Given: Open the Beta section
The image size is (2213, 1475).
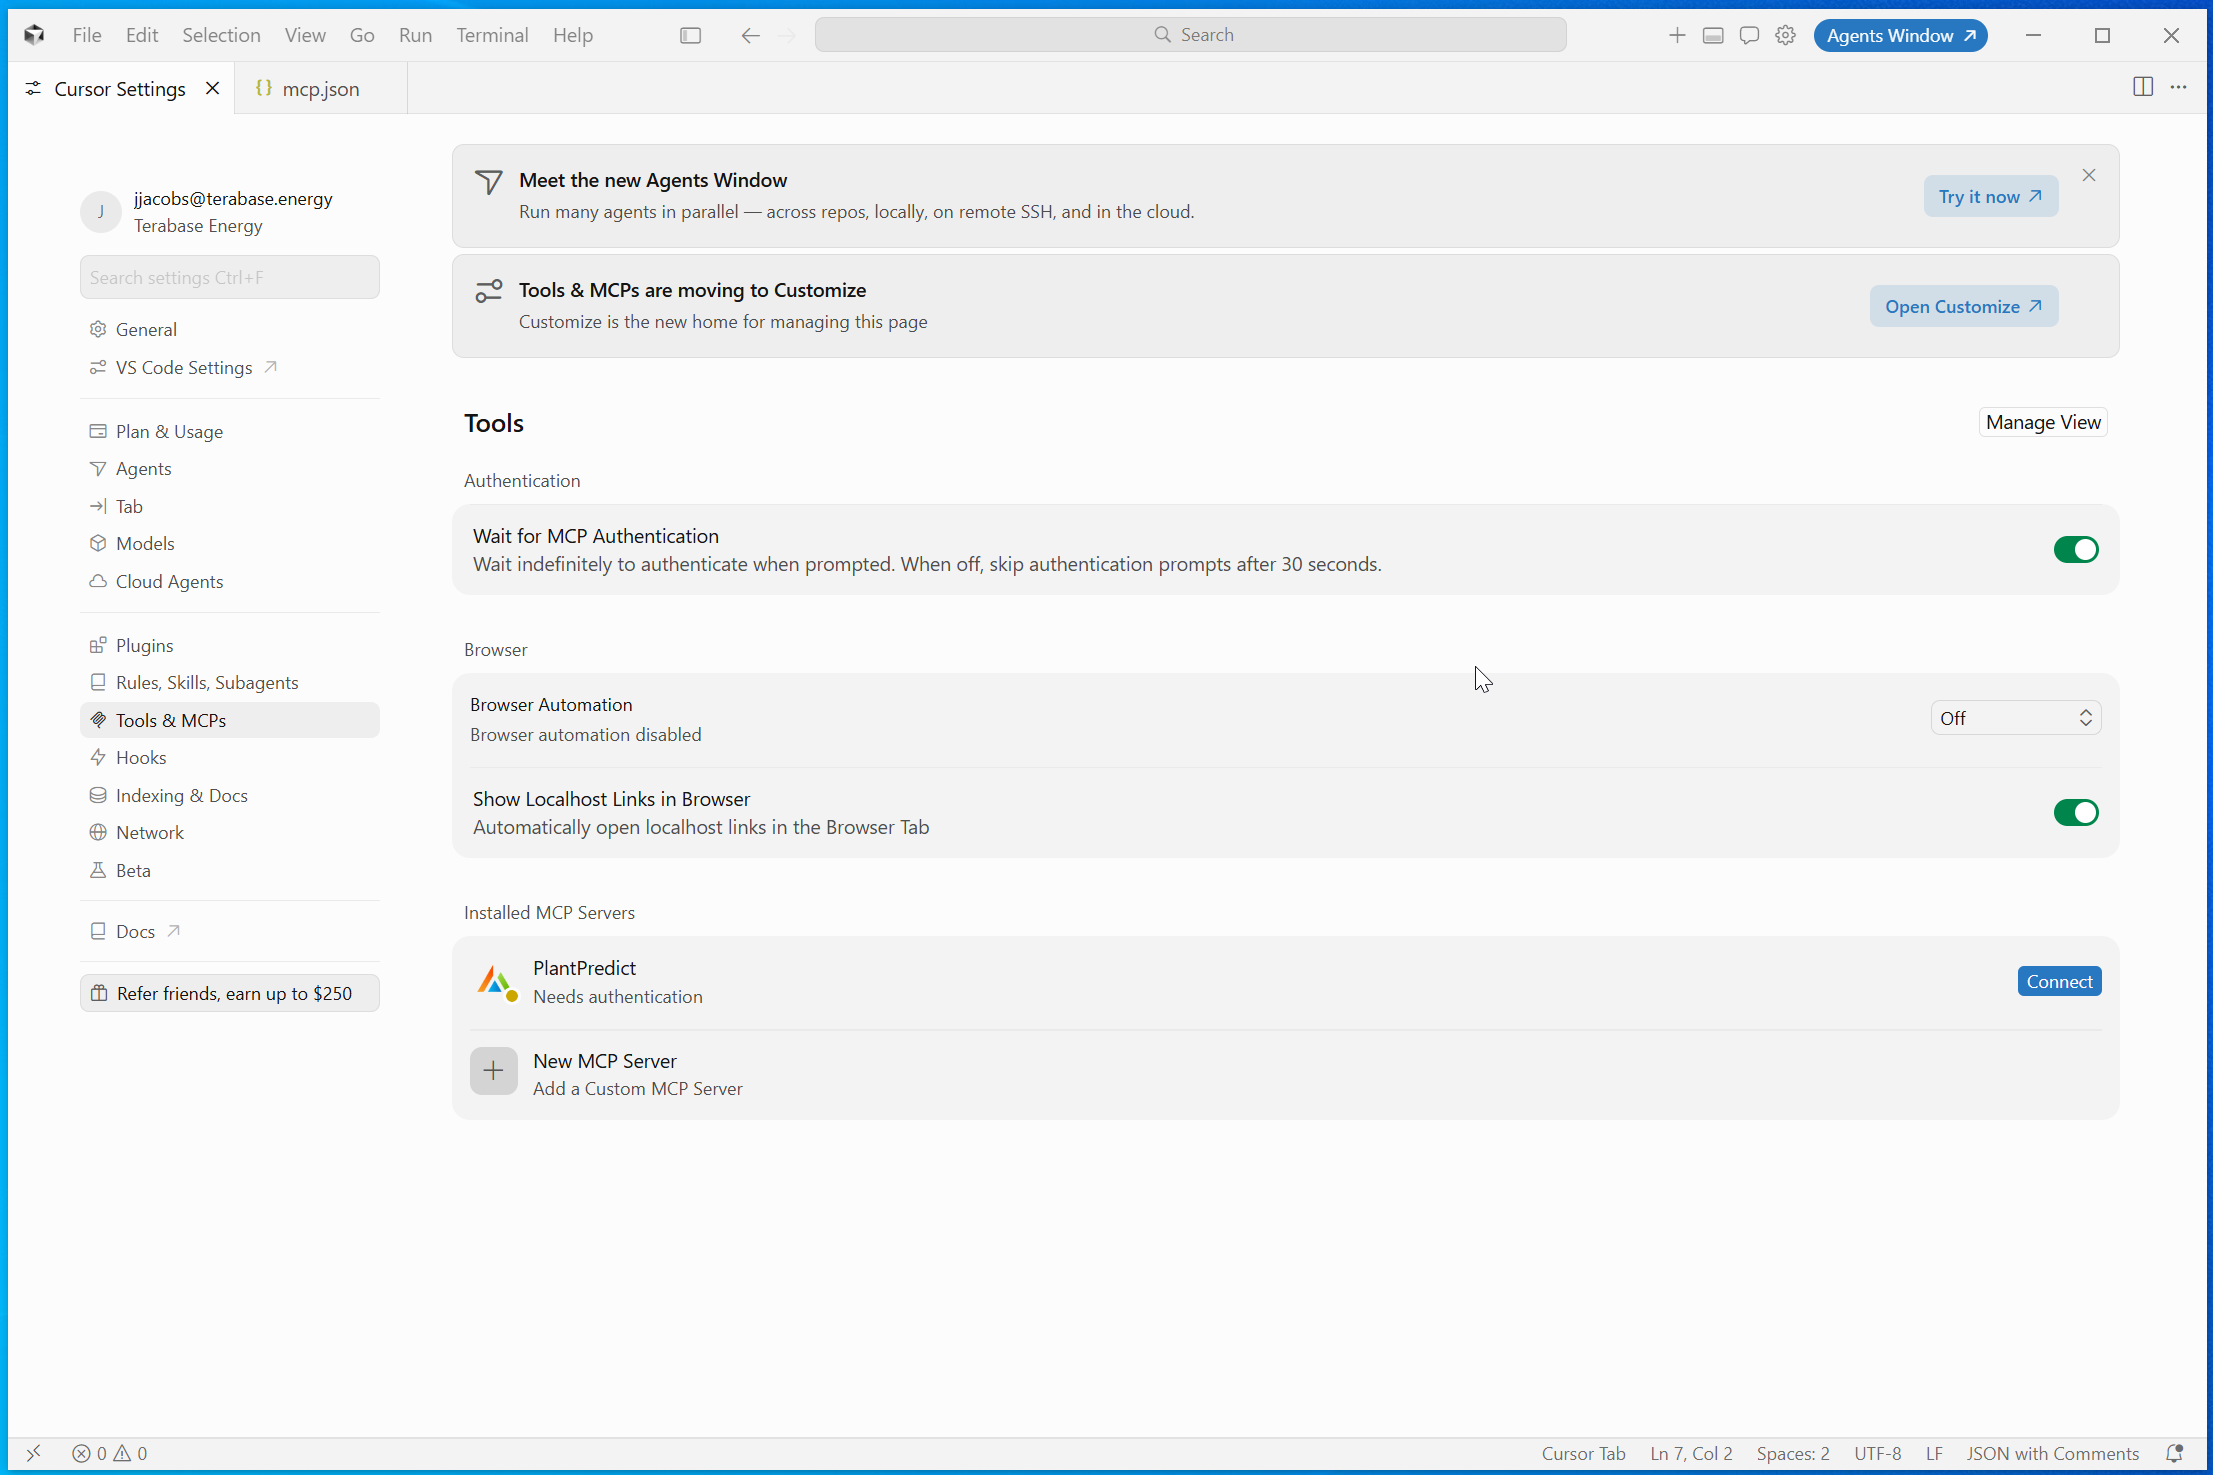Looking at the screenshot, I should click(230, 870).
